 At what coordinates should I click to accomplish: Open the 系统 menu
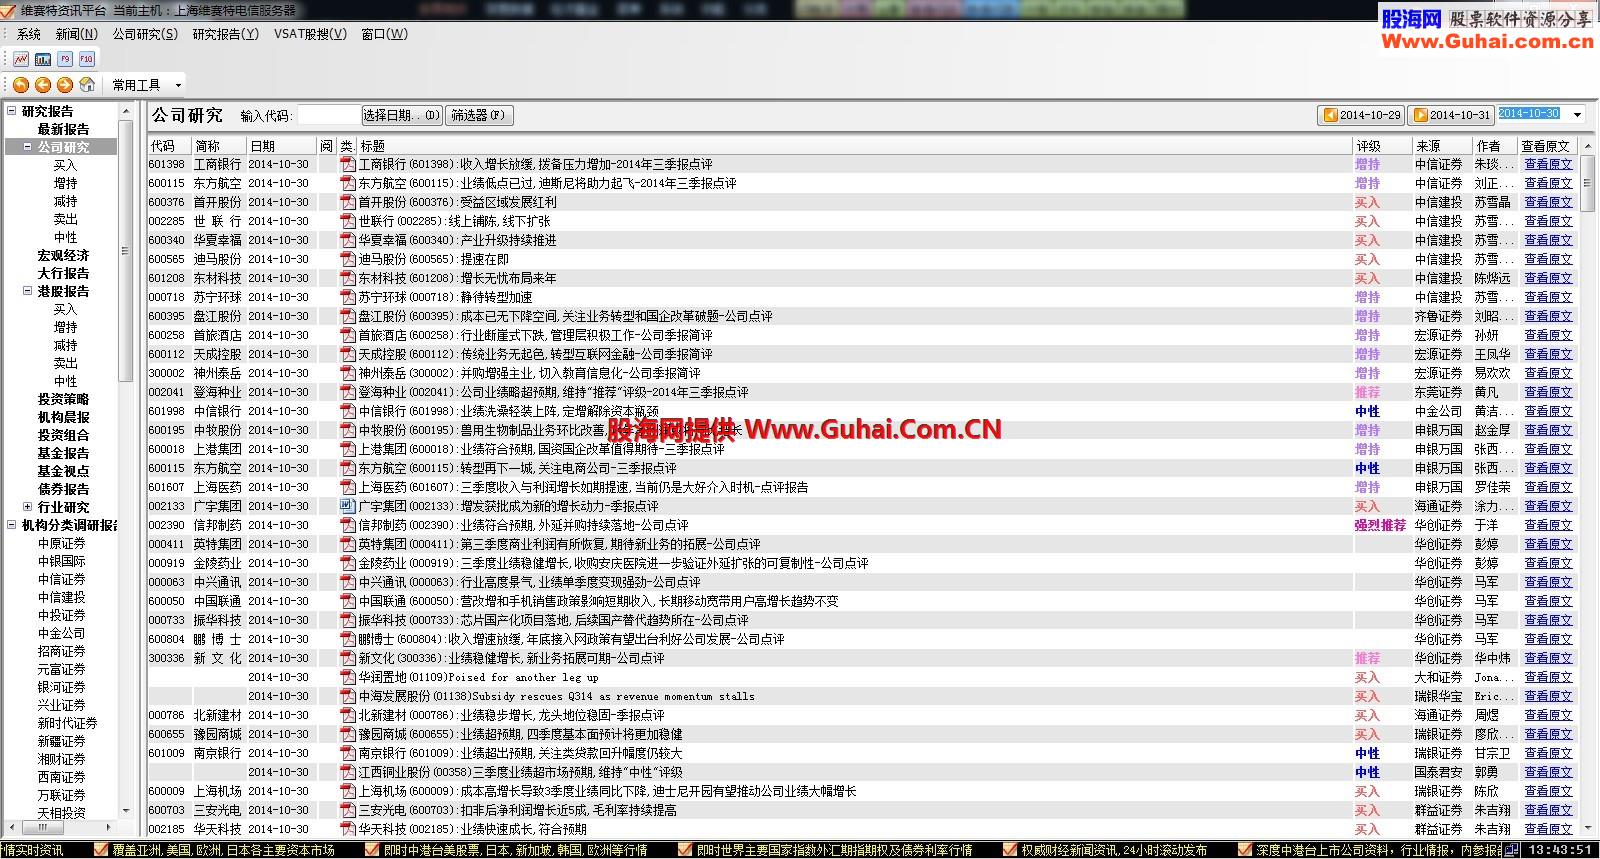point(29,34)
